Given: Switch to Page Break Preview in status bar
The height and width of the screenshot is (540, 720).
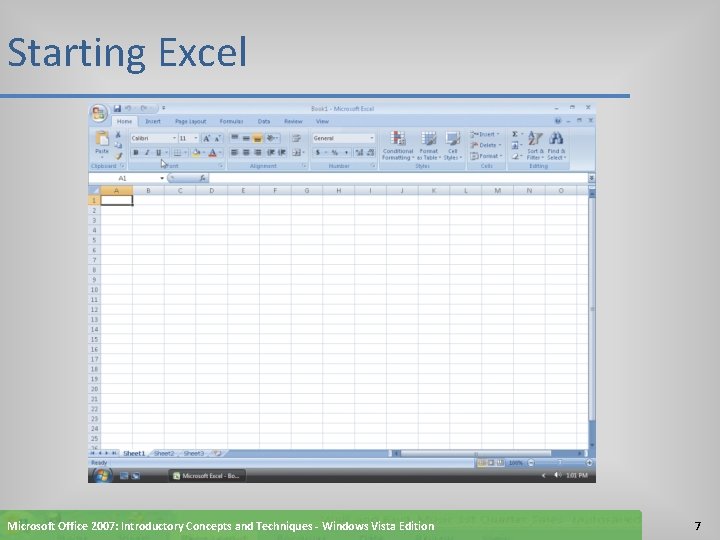Looking at the screenshot, I should click(x=500, y=463).
